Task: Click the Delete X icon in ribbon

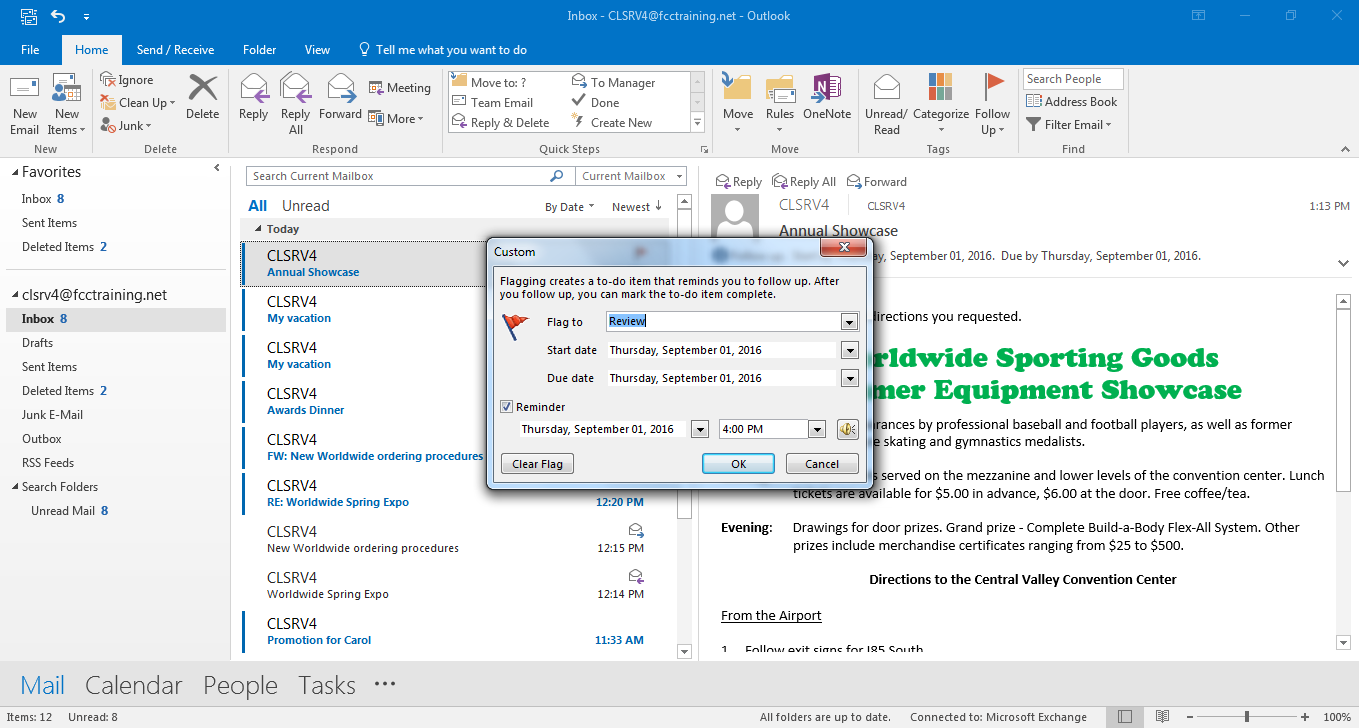Action: coord(203,88)
